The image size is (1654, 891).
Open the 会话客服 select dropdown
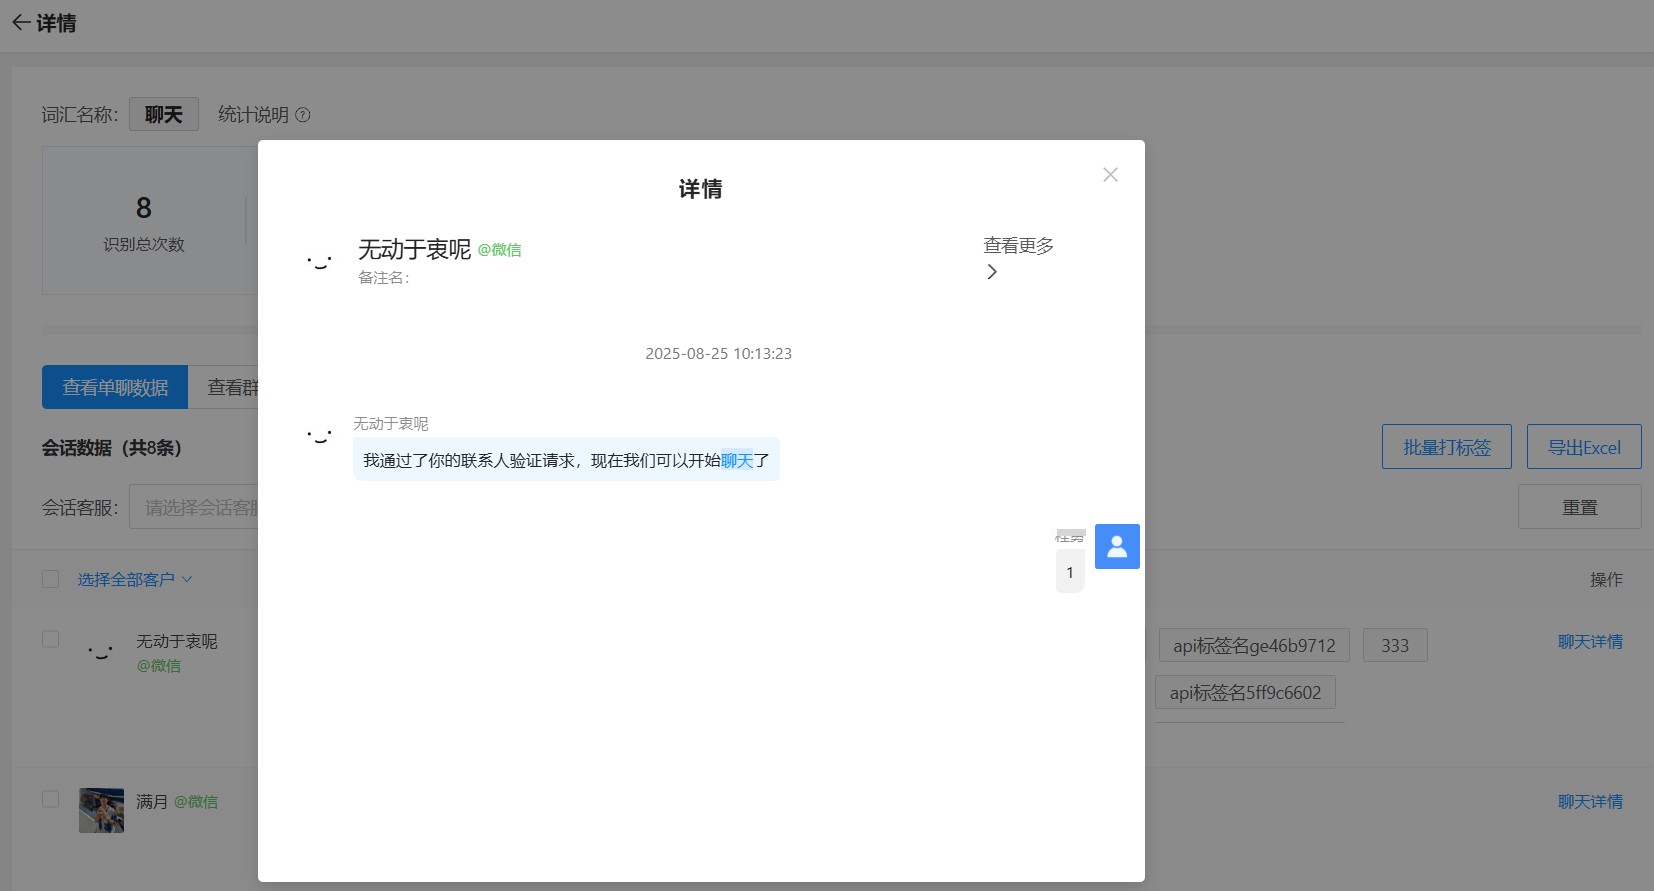tap(195, 508)
